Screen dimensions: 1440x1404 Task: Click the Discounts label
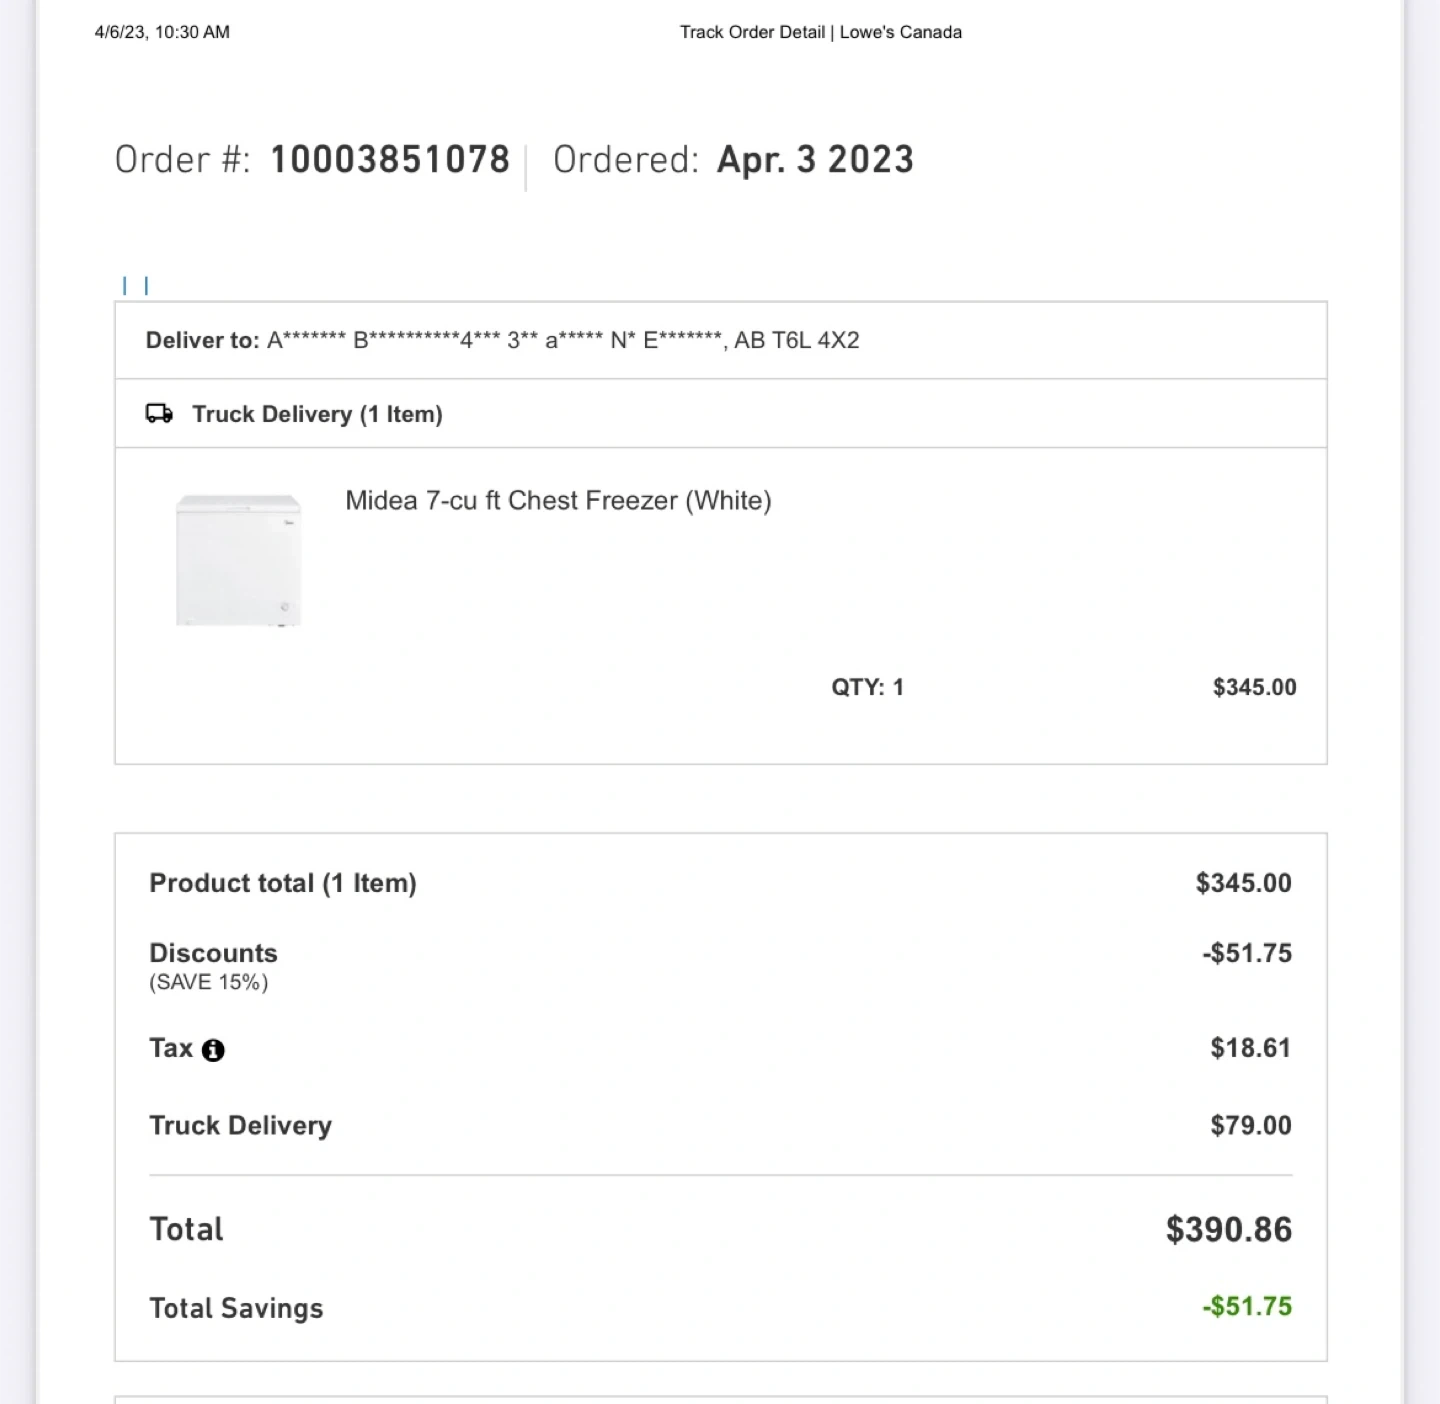pyautogui.click(x=213, y=953)
